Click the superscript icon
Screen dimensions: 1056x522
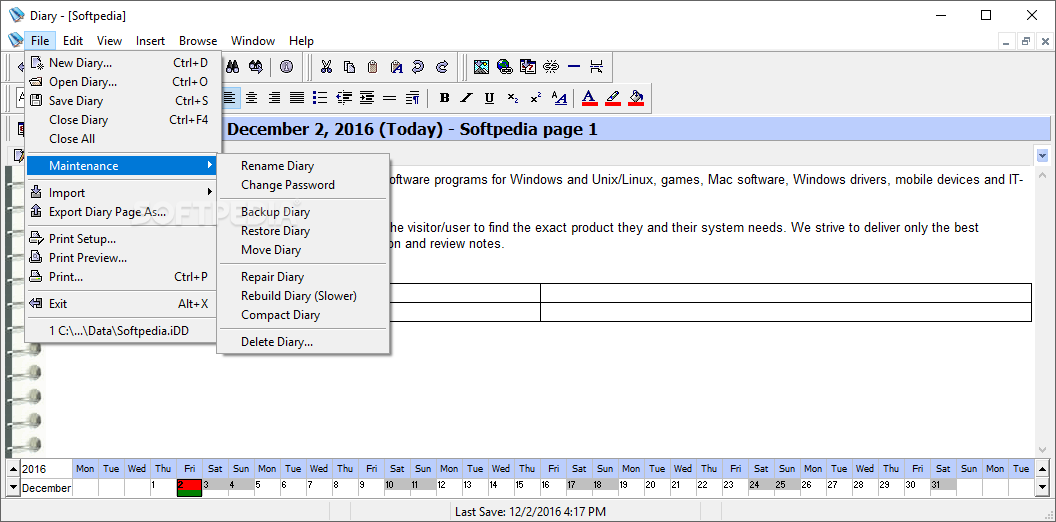coord(535,98)
